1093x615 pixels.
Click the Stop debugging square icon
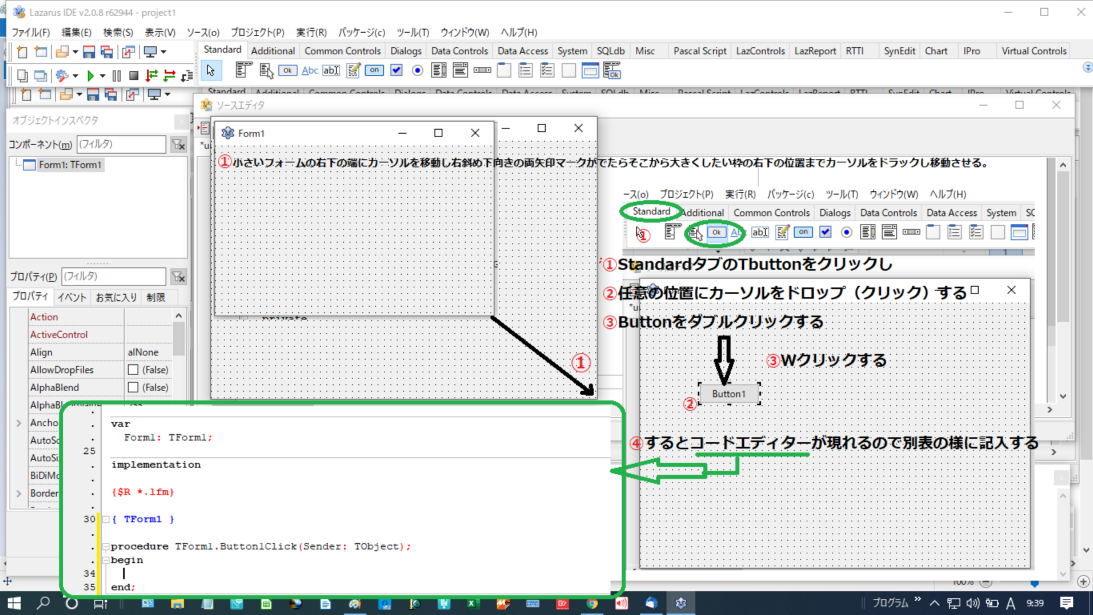133,75
